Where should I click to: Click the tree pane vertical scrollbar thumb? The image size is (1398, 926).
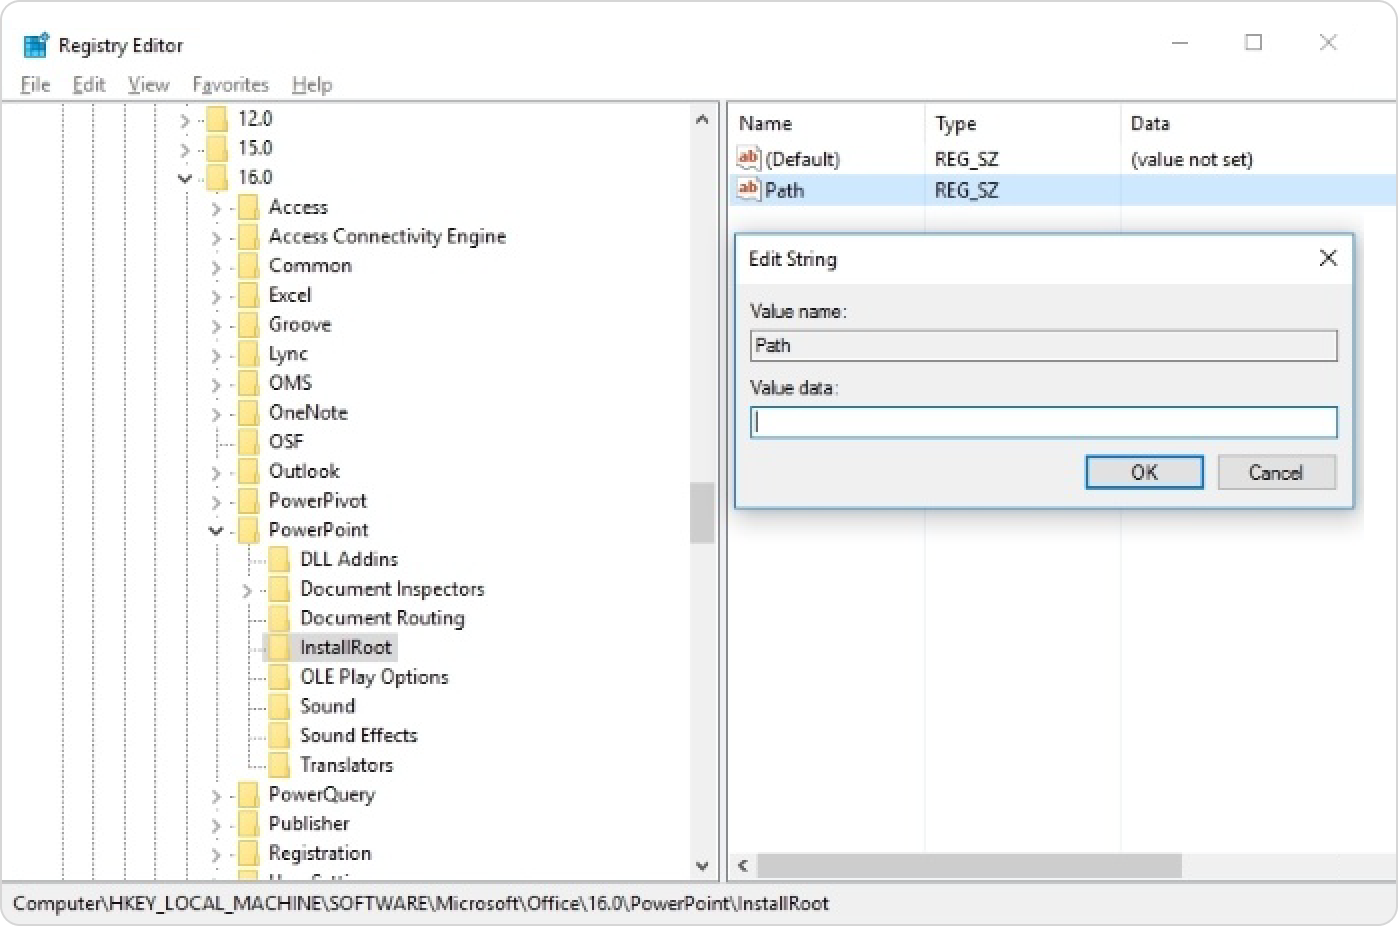pyautogui.click(x=702, y=513)
